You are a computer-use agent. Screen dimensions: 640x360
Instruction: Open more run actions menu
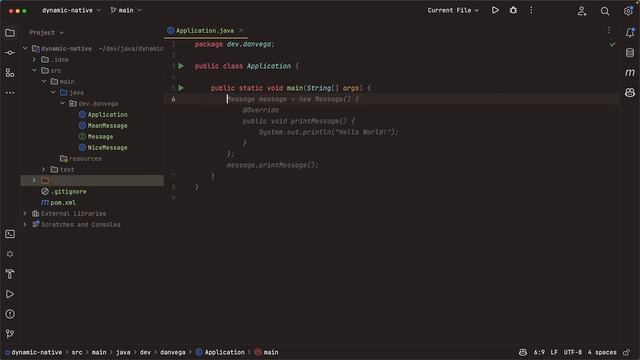click(x=531, y=10)
